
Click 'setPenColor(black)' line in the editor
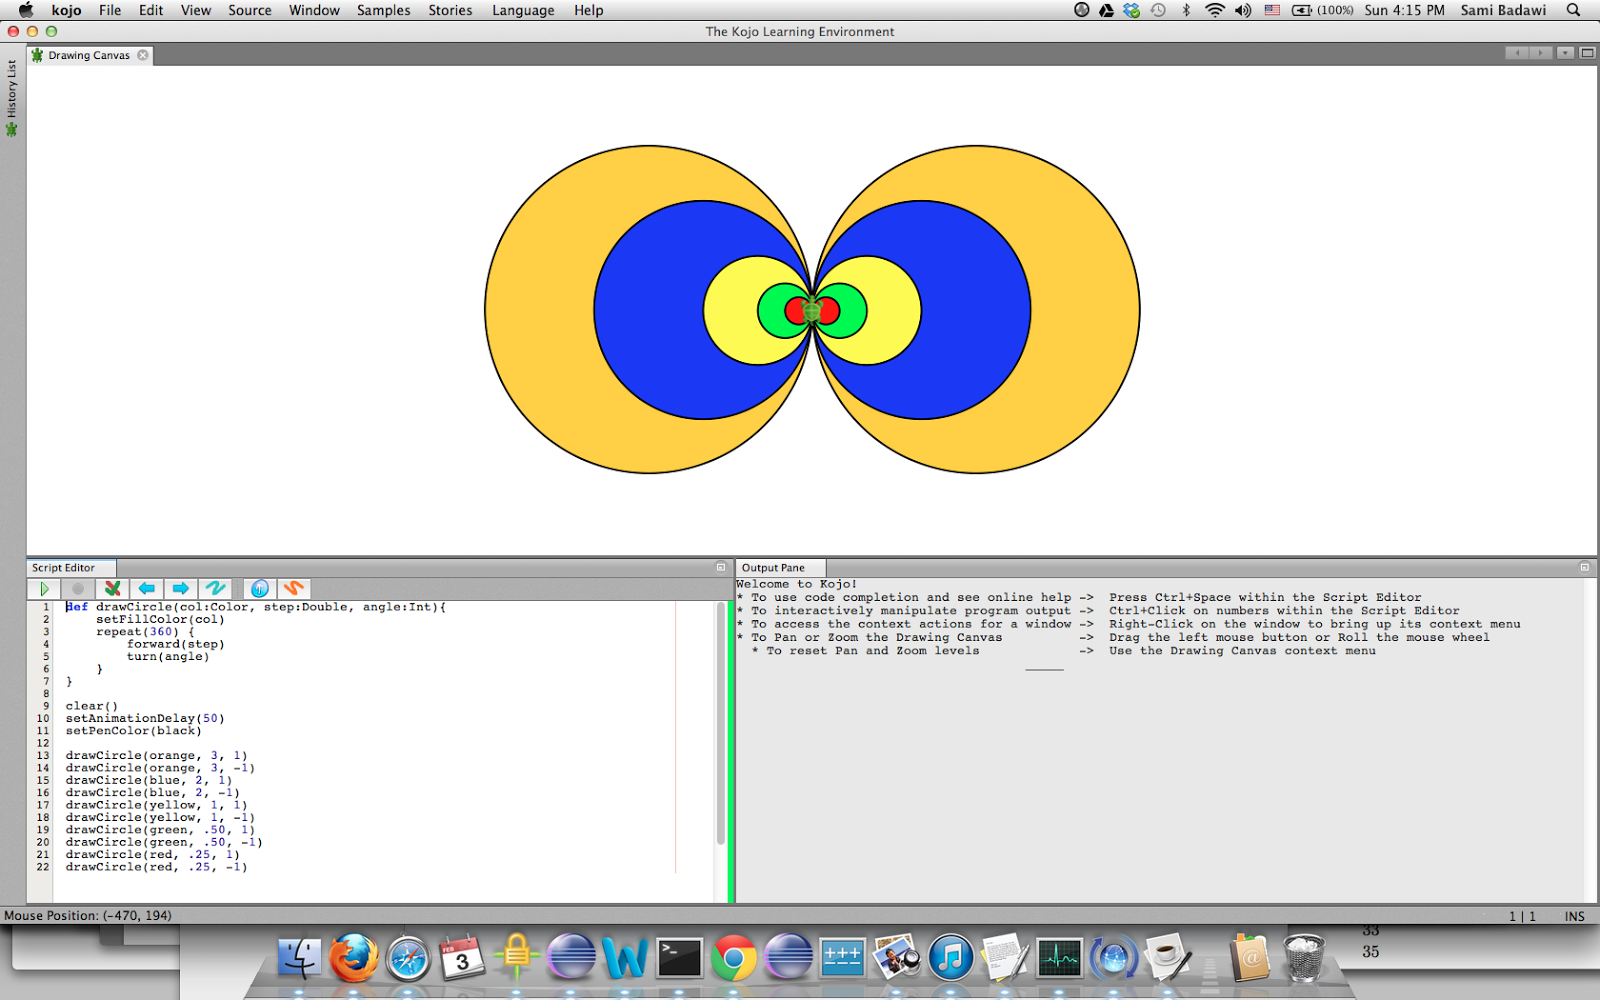[x=134, y=731]
